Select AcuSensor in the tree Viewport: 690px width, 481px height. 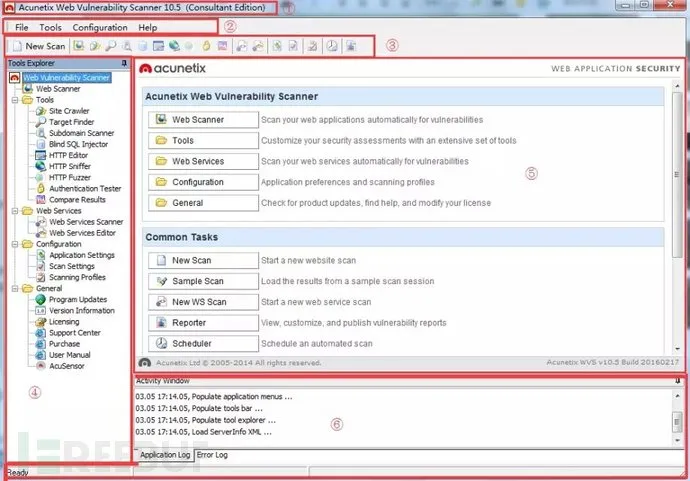(x=66, y=366)
